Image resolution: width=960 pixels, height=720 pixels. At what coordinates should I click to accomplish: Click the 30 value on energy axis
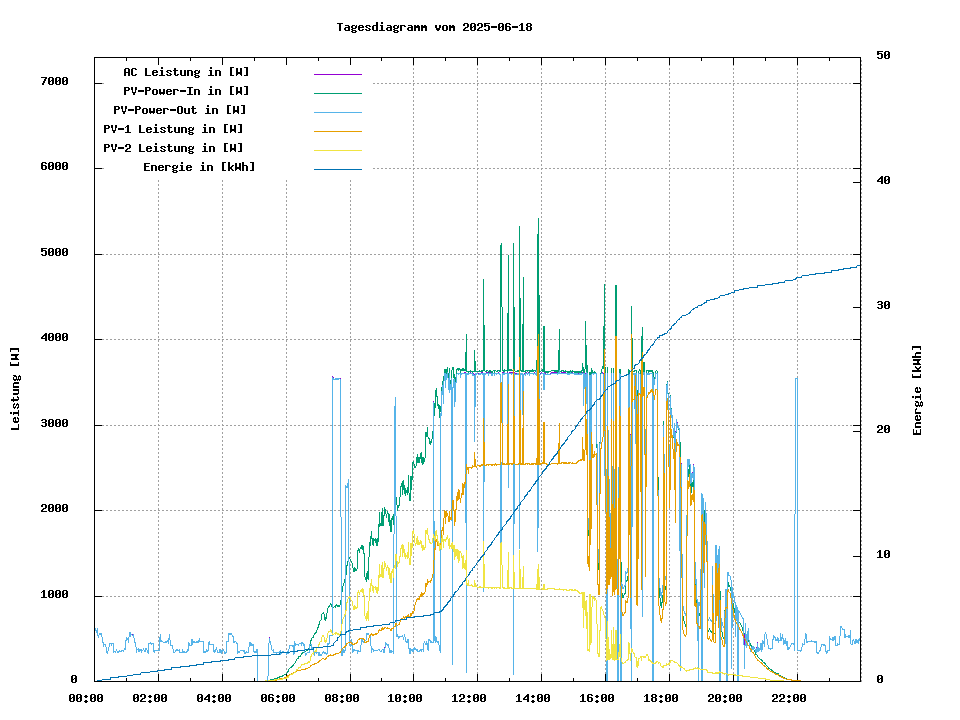[884, 306]
